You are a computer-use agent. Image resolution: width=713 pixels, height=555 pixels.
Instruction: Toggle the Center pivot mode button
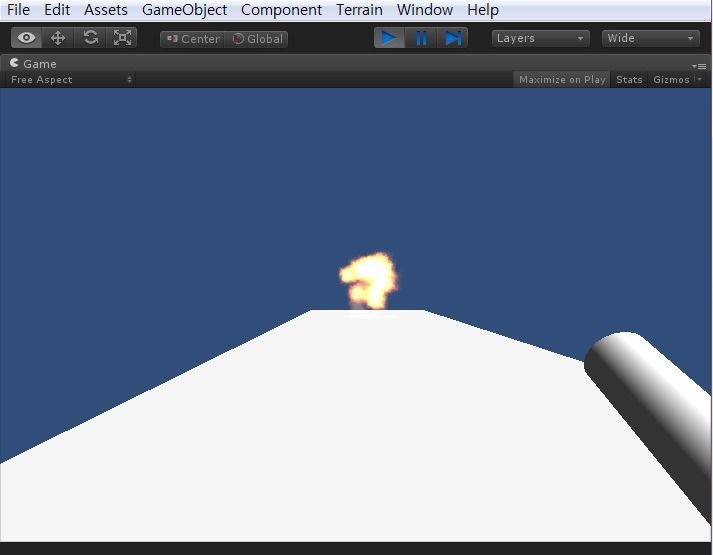pos(192,39)
